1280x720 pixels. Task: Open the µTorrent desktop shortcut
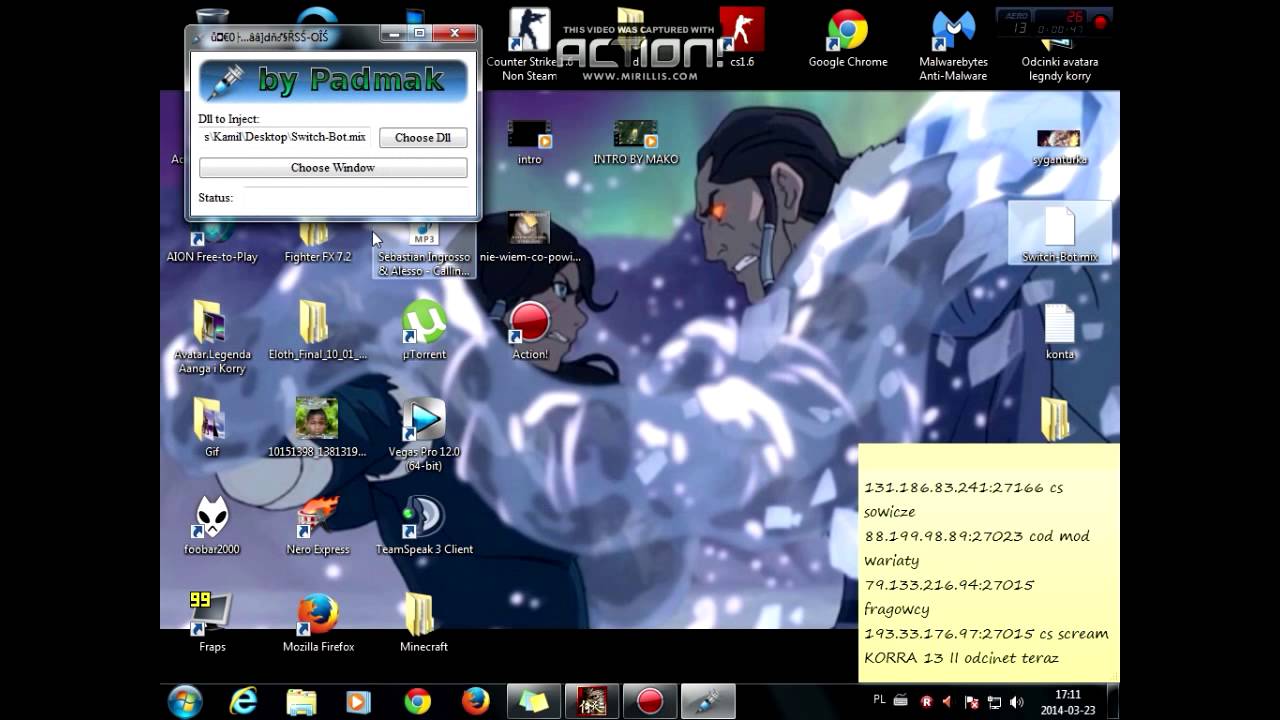click(424, 331)
